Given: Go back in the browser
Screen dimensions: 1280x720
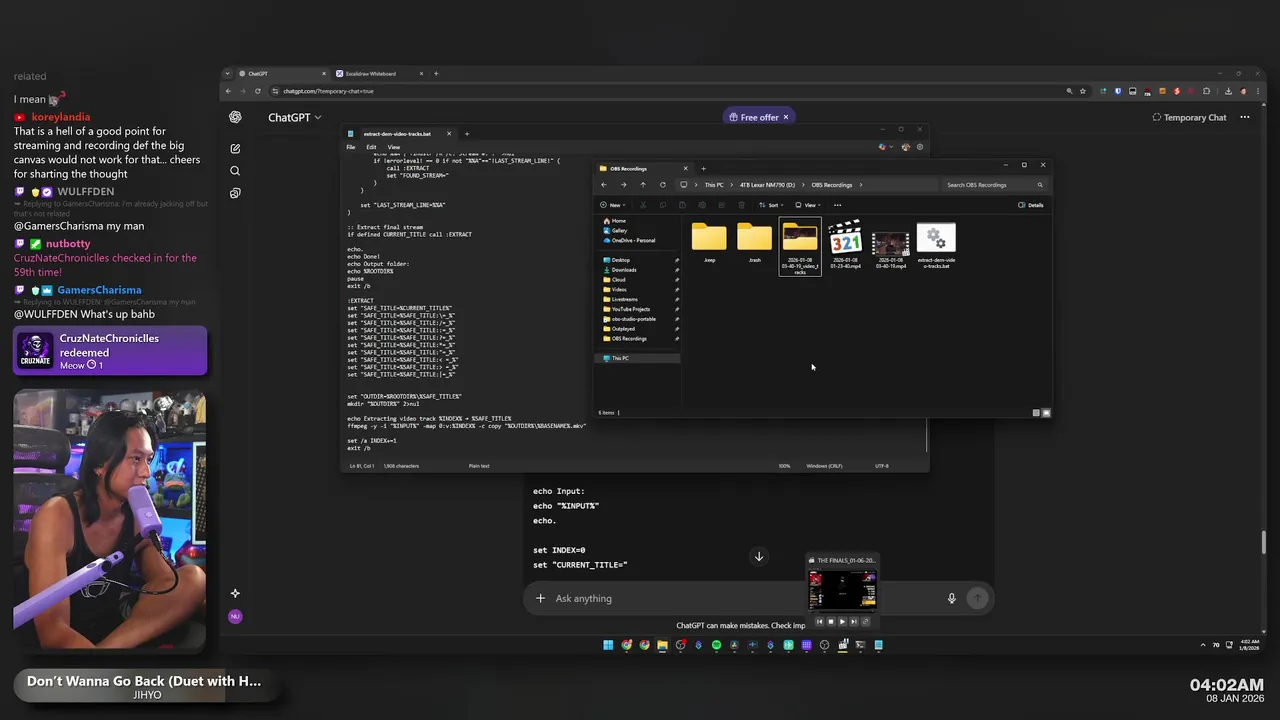Looking at the screenshot, I should coord(228,91).
